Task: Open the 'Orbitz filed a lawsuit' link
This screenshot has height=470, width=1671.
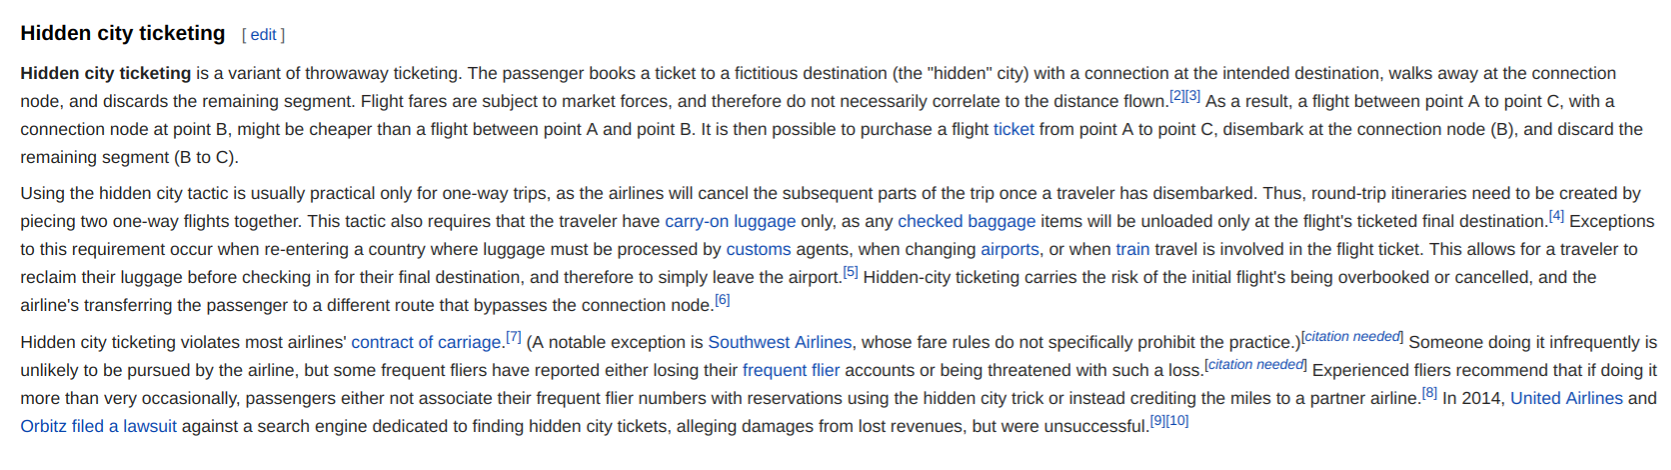Action: click(98, 426)
